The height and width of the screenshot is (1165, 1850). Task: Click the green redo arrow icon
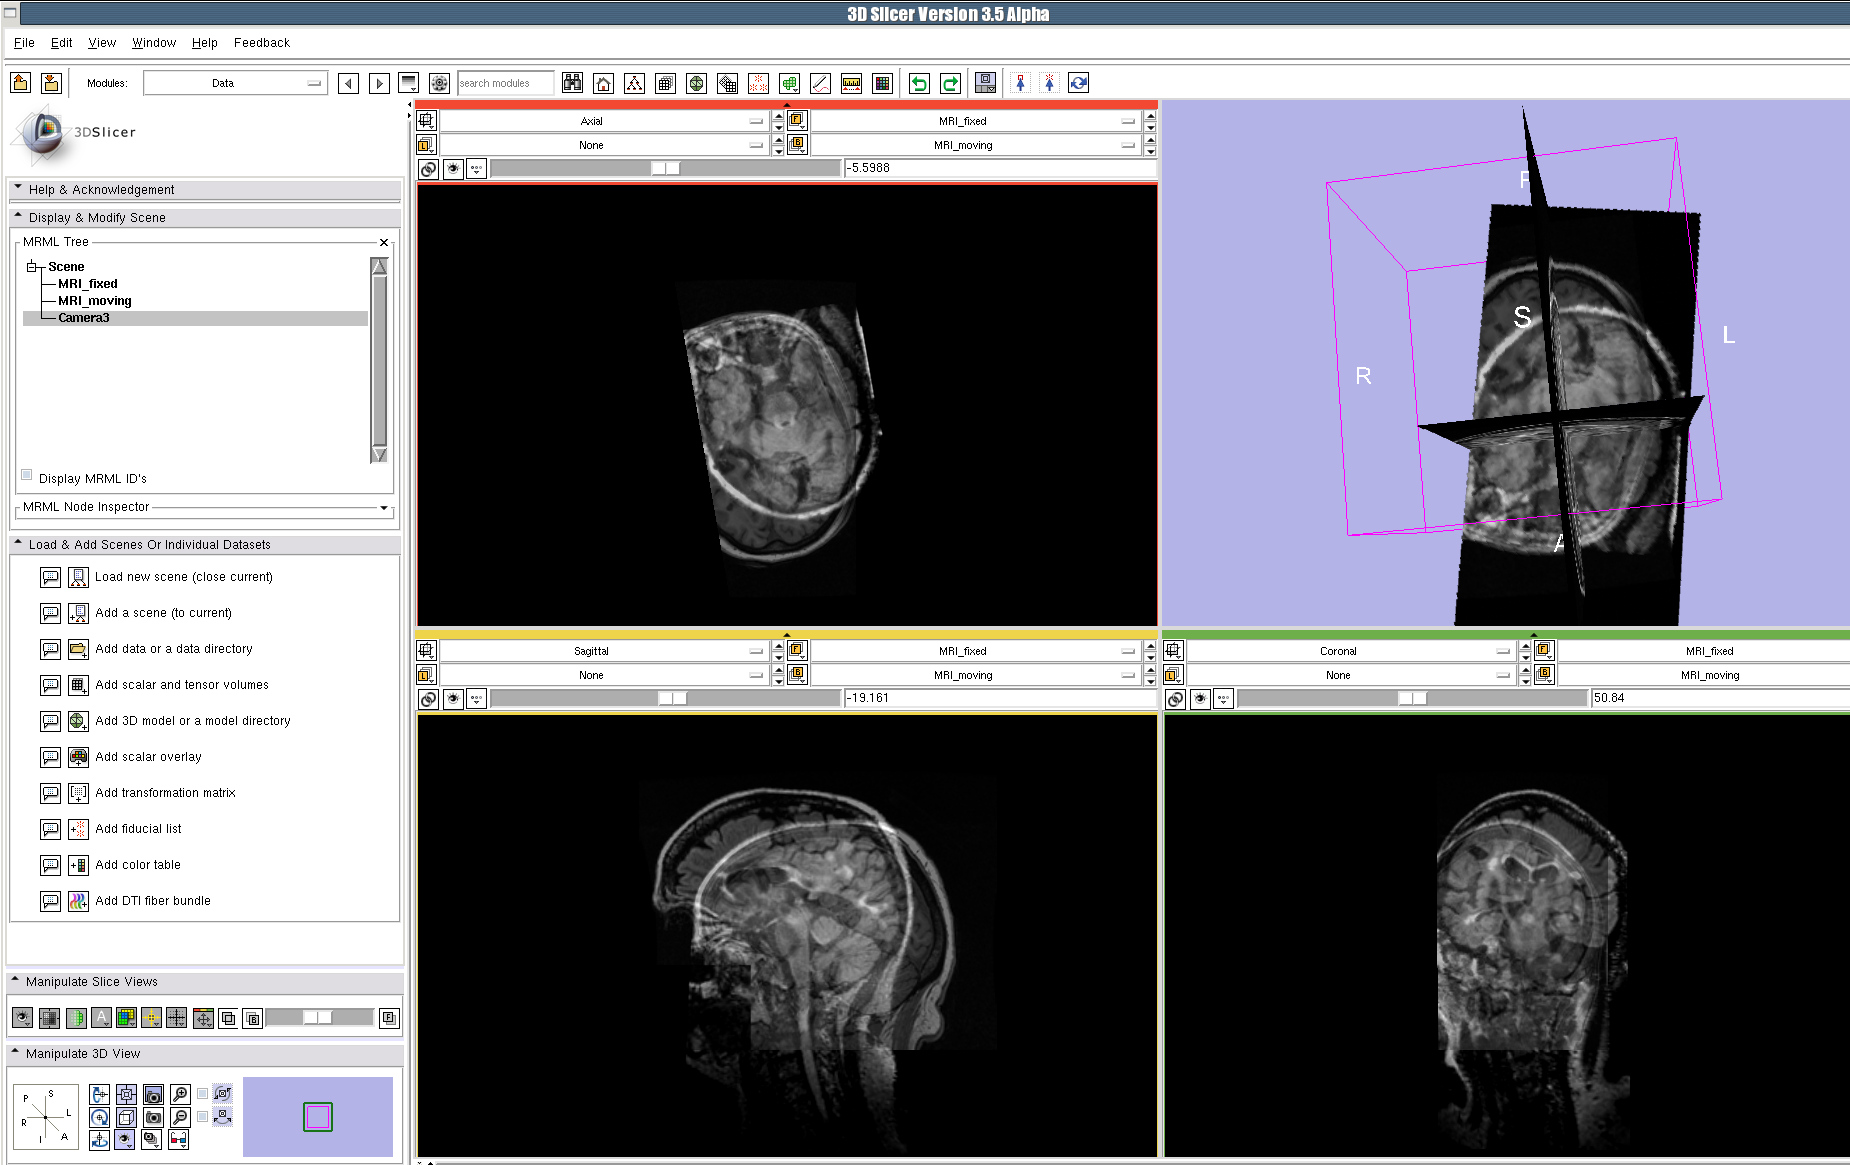[950, 83]
